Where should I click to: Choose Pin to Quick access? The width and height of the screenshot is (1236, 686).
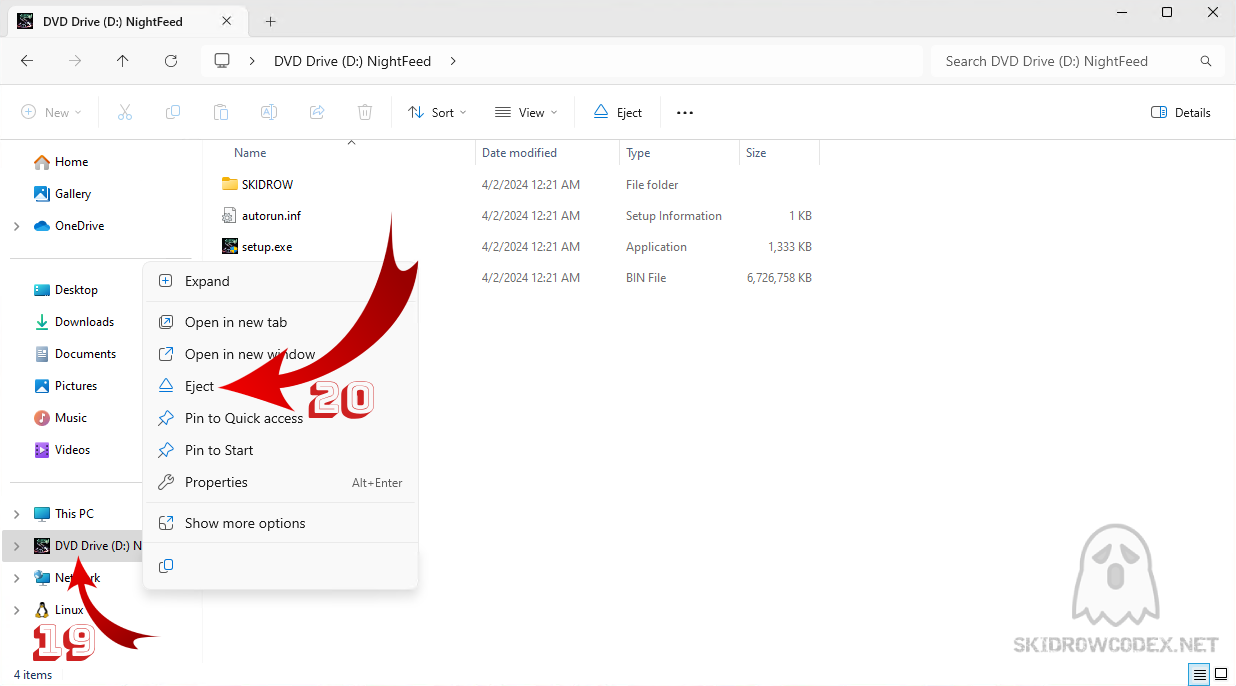[280, 418]
